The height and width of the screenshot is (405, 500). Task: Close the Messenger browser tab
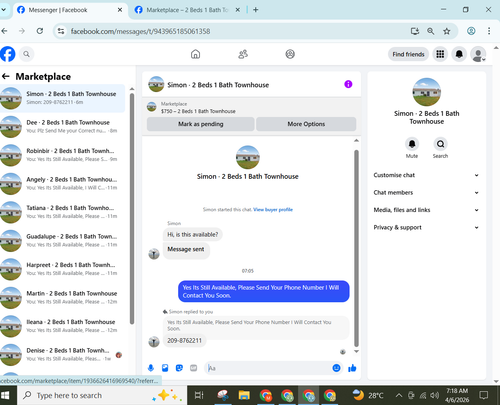click(x=120, y=10)
